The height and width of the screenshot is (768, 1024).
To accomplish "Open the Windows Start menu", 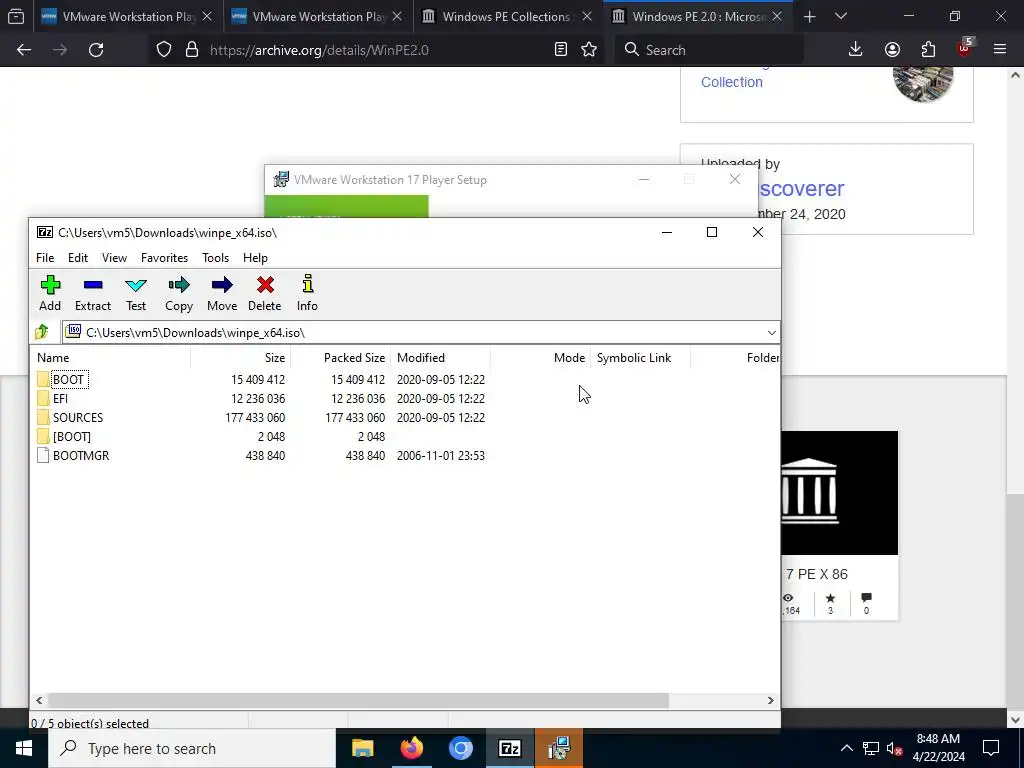I will (x=24, y=748).
